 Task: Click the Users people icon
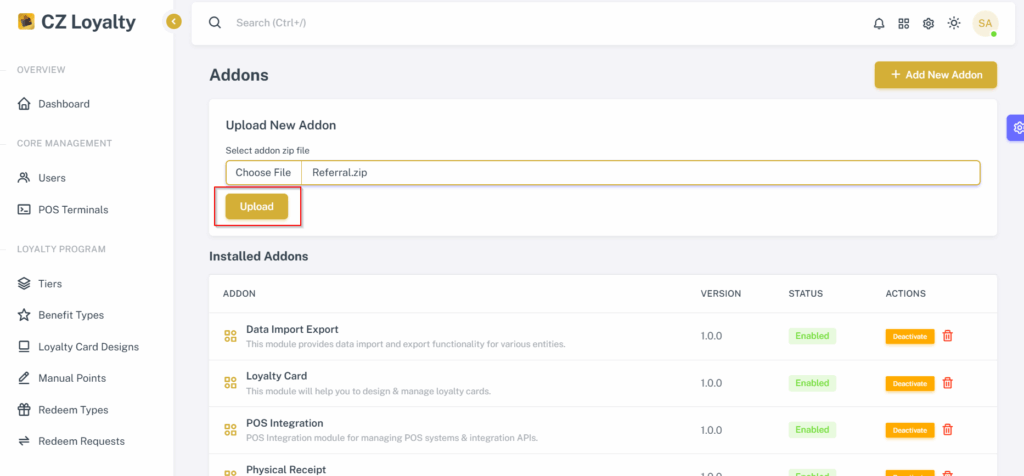point(24,178)
